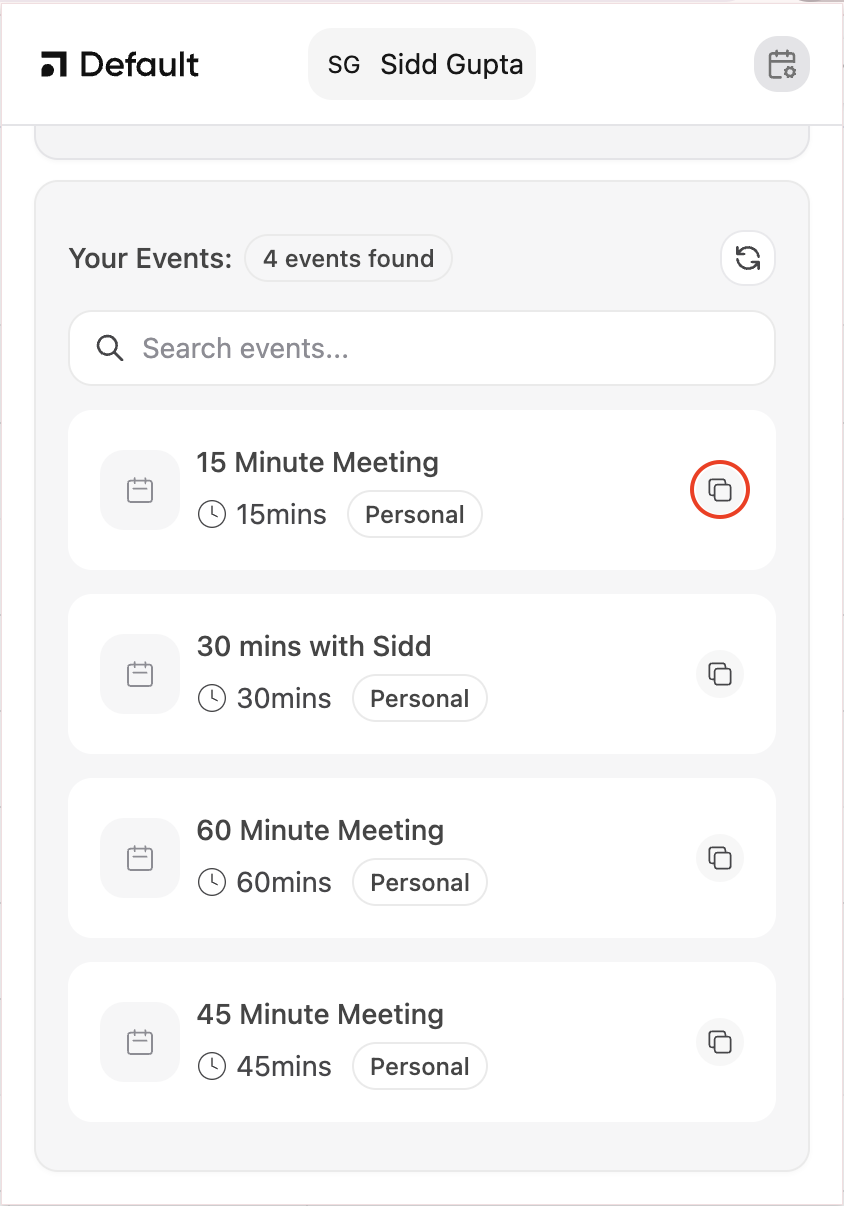Screen dimensions: 844x1206
Task: Select the 15 Minute Meeting title
Action: tap(318, 463)
